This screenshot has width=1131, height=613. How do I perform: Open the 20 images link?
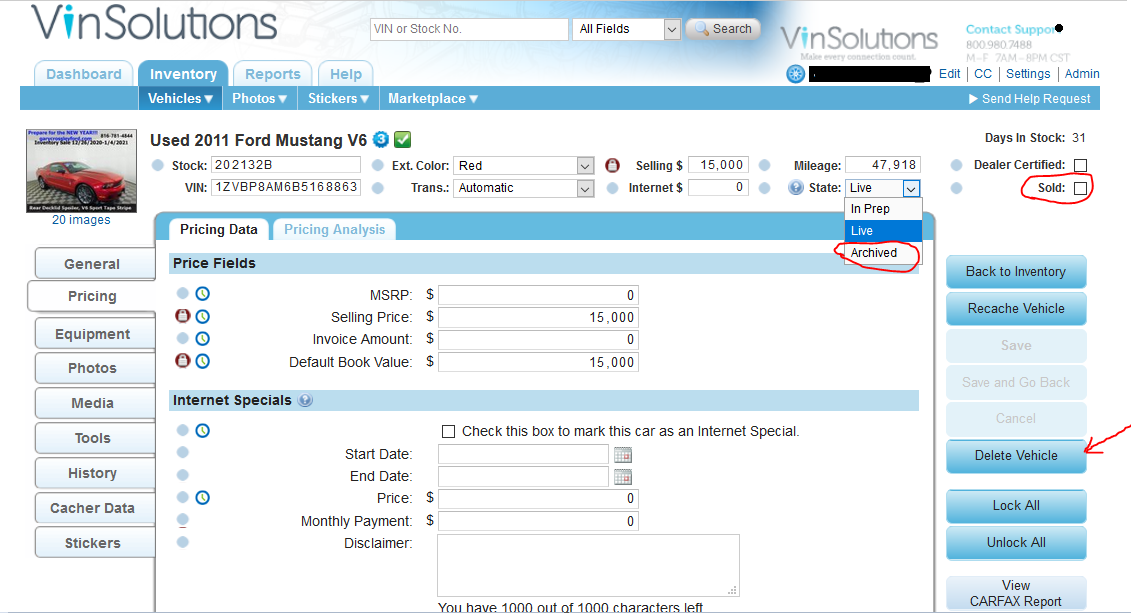[81, 220]
